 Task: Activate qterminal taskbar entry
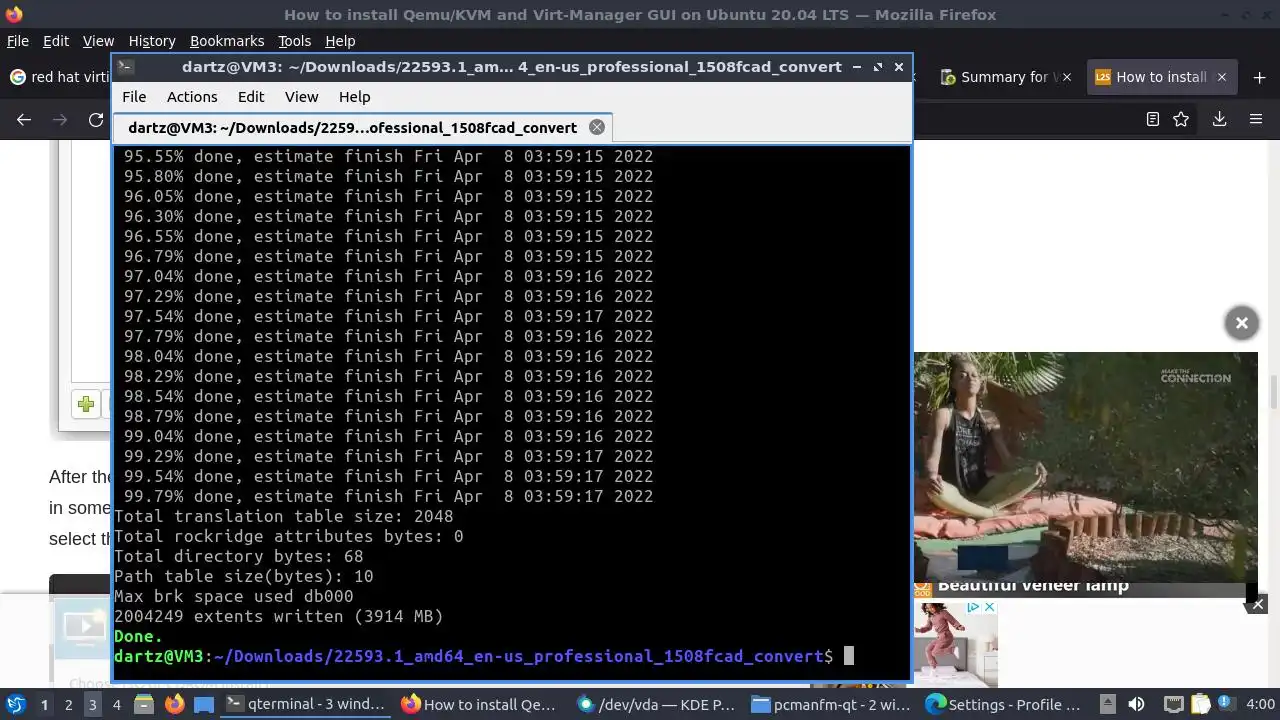pos(306,705)
